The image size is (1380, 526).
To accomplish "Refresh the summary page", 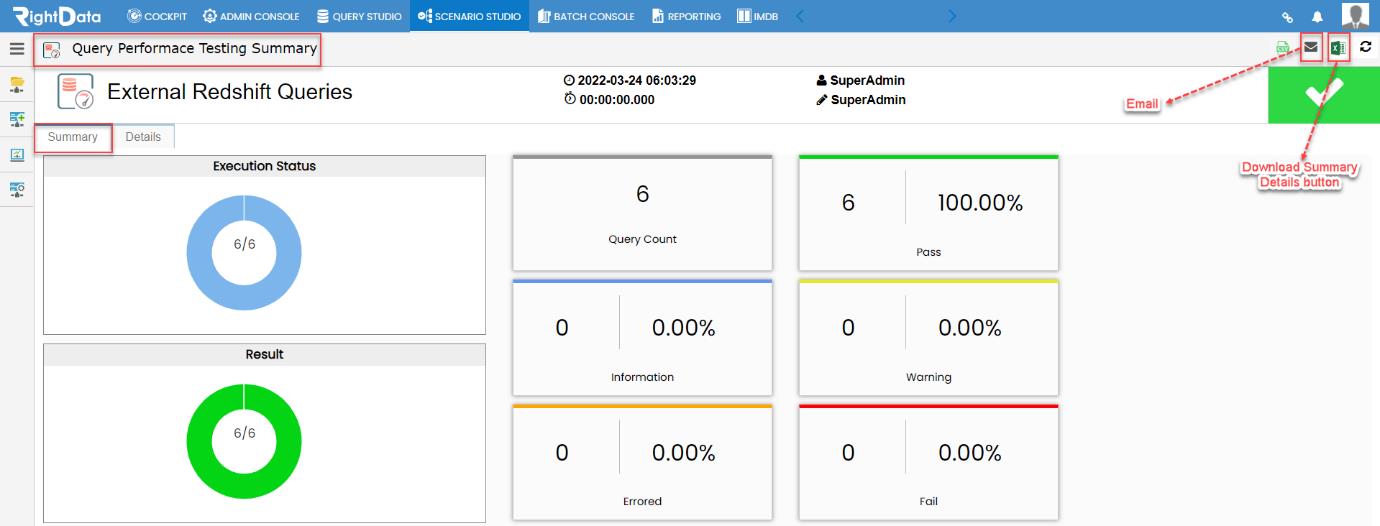I will (x=1366, y=47).
